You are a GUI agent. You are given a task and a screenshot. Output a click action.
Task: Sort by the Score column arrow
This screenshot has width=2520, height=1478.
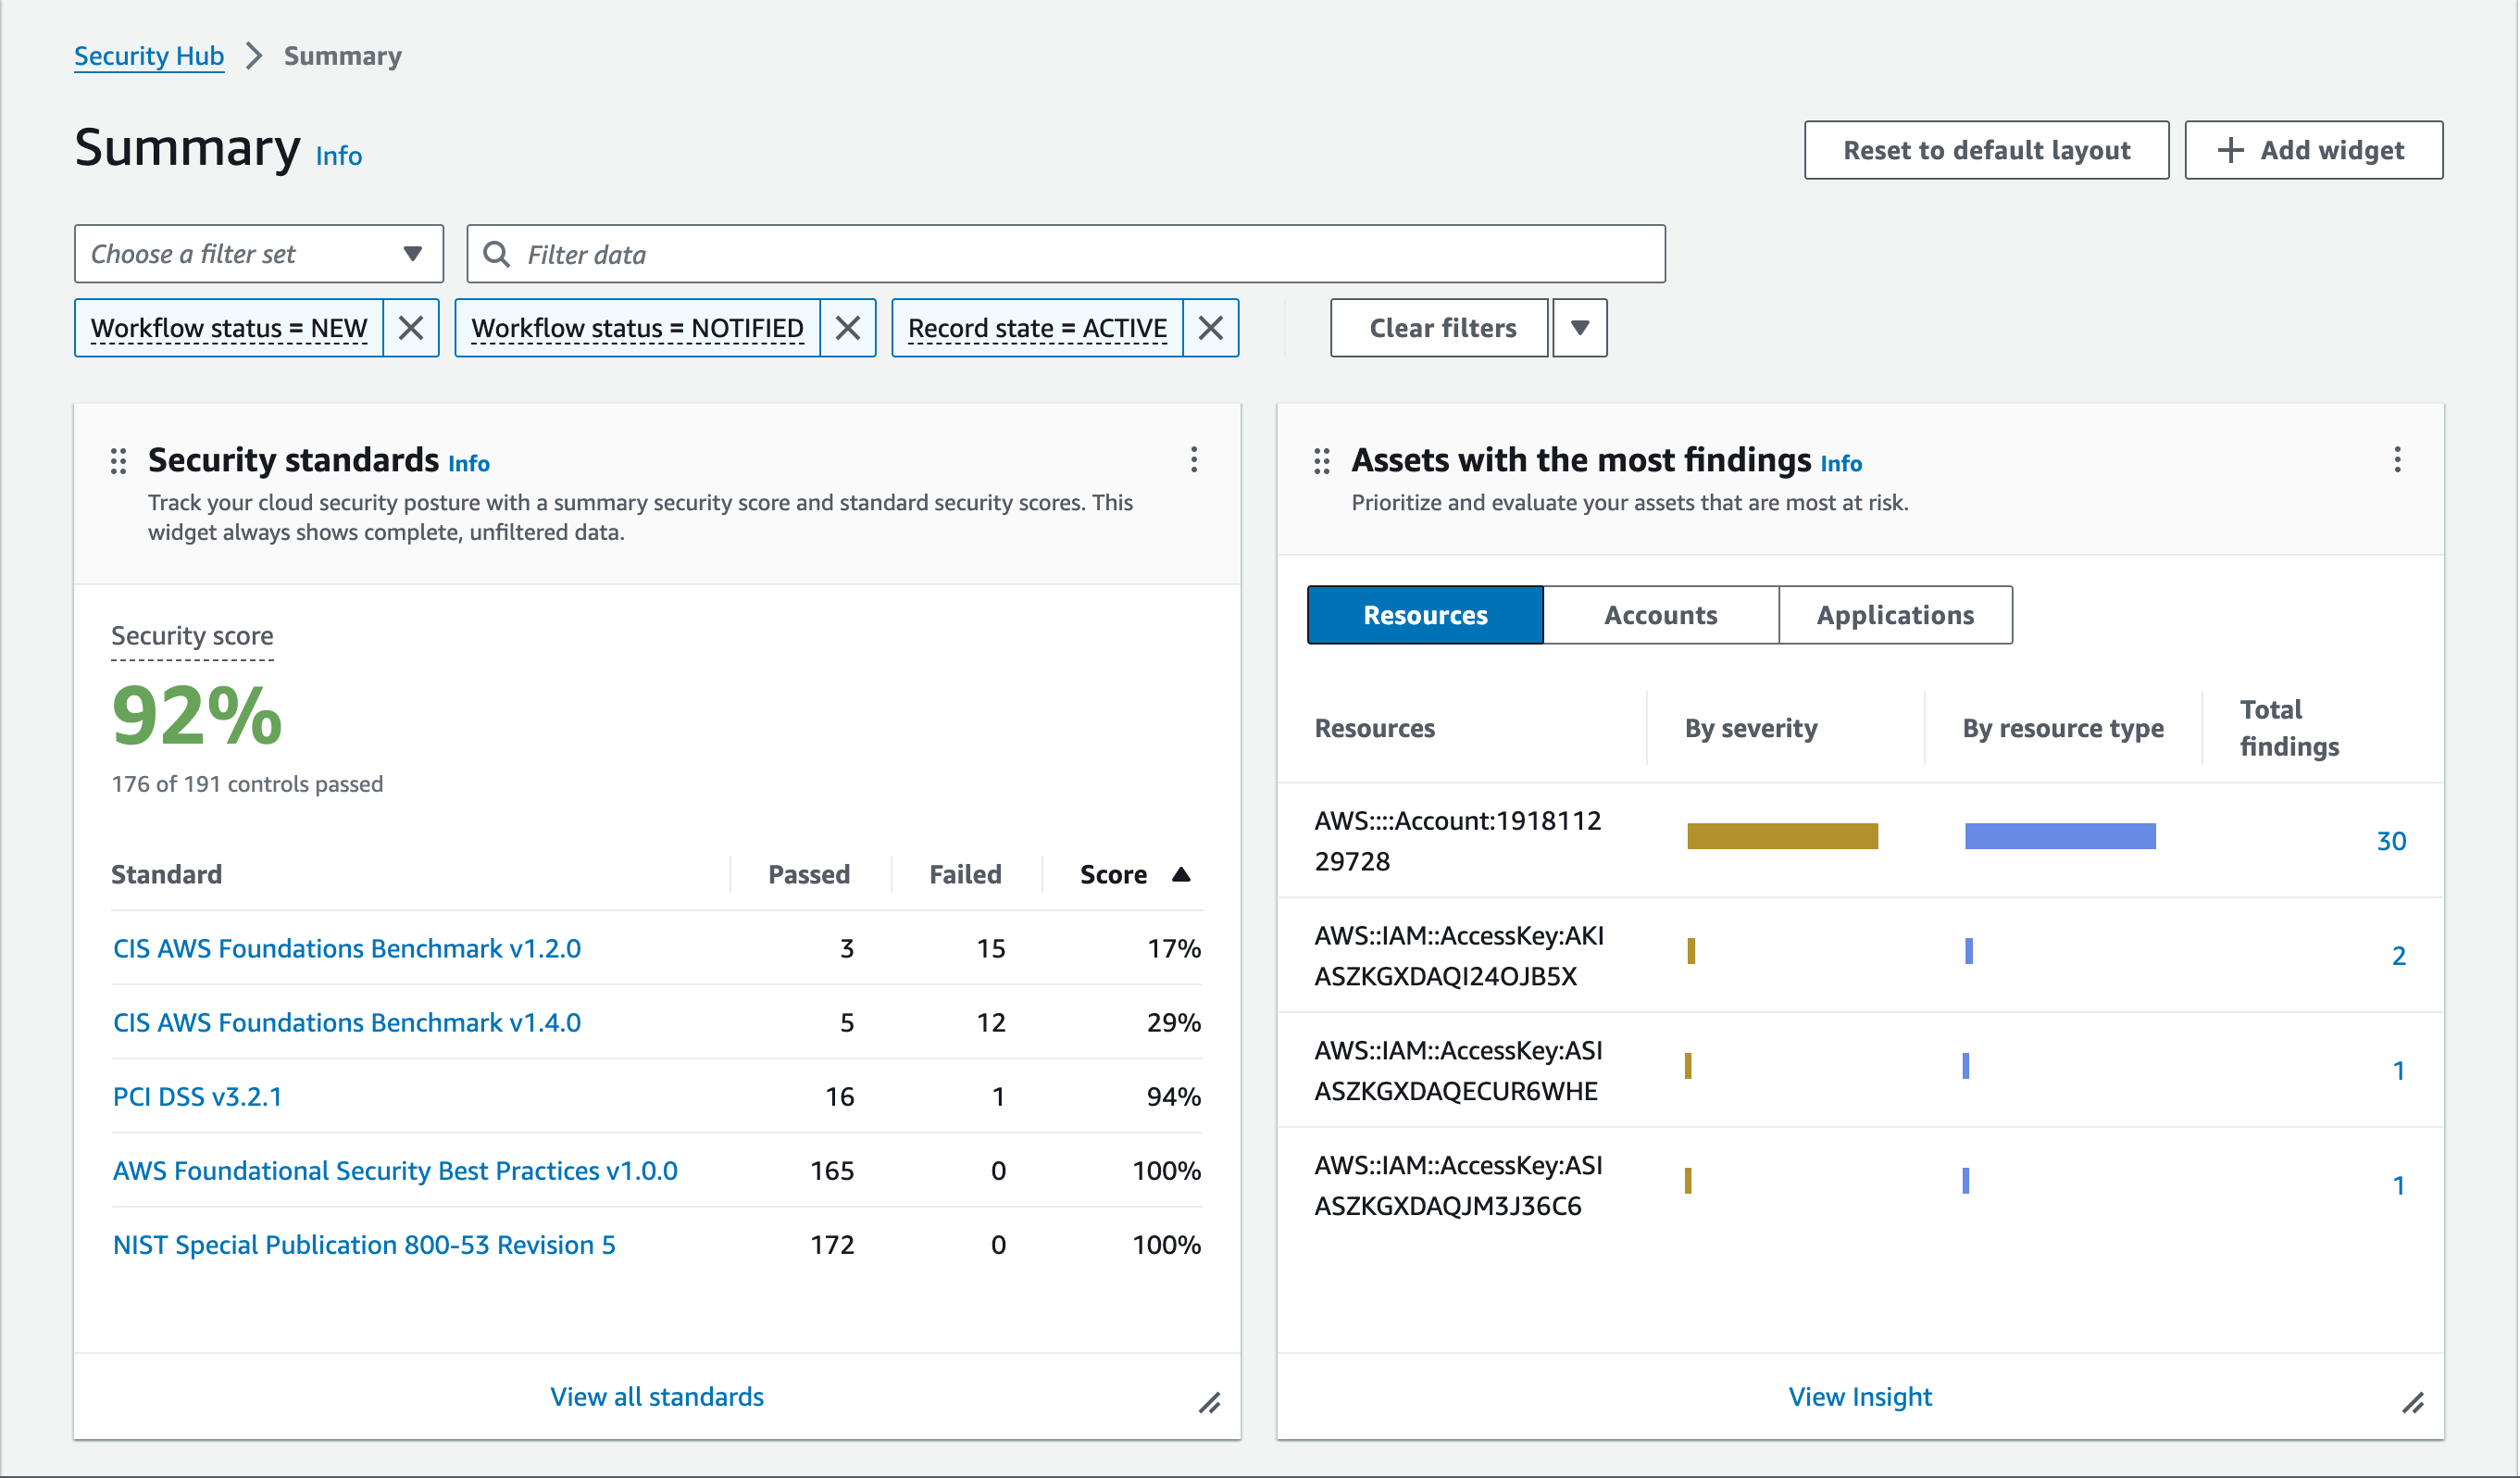(1181, 874)
